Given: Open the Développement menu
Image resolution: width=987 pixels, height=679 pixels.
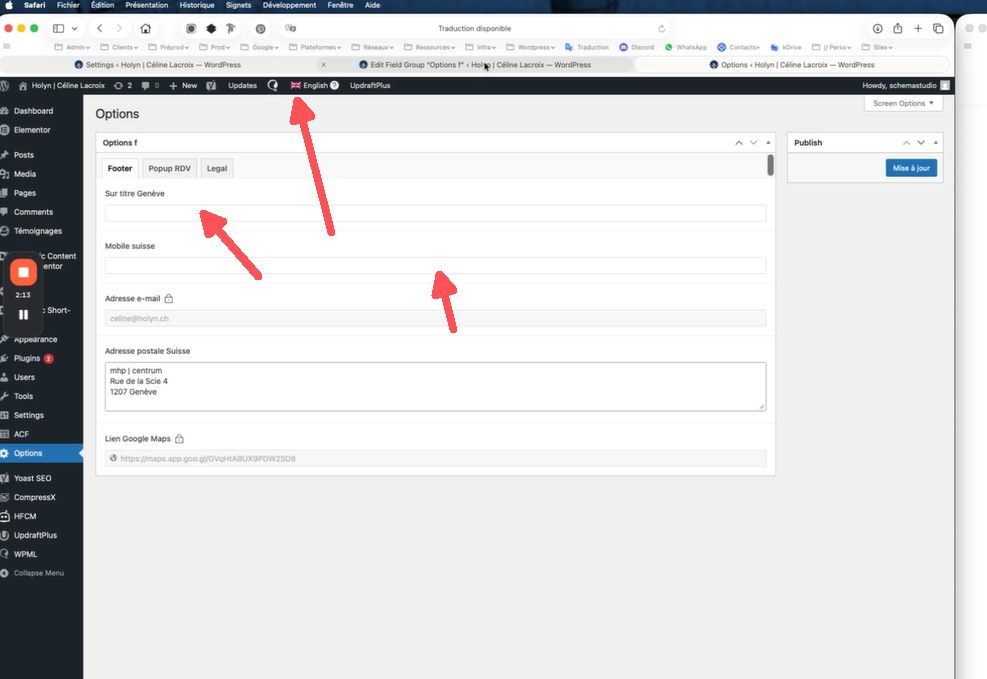Looking at the screenshot, I should [290, 5].
